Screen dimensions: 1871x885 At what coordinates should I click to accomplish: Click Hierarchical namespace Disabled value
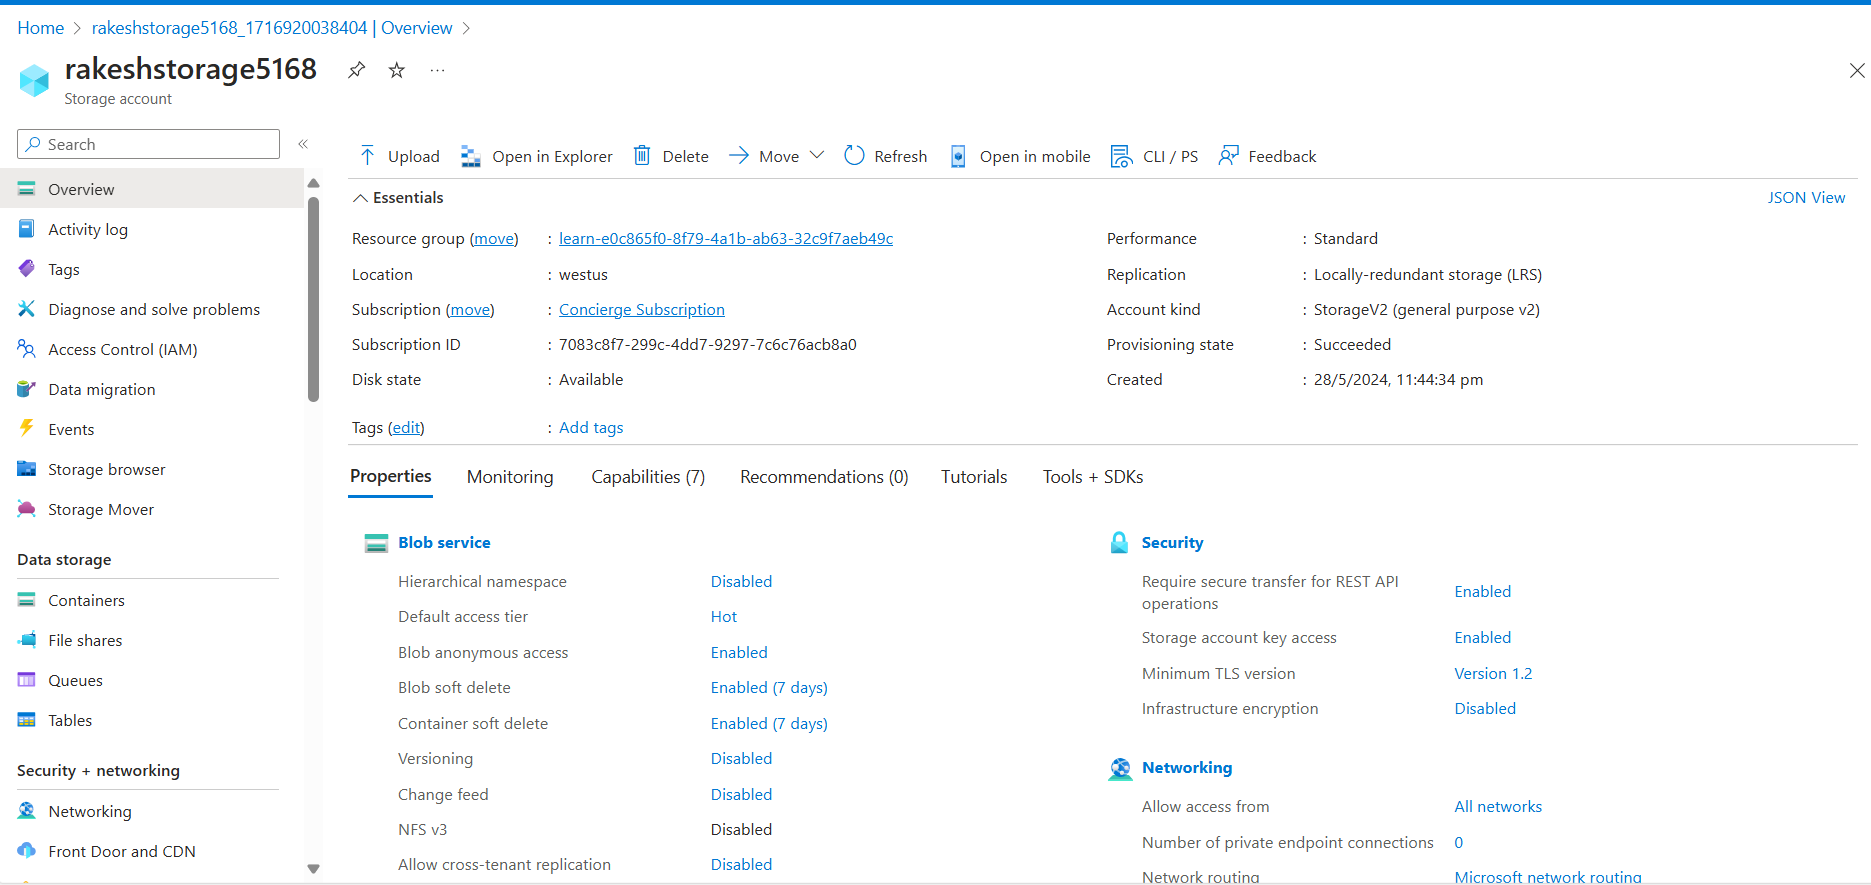[741, 582]
